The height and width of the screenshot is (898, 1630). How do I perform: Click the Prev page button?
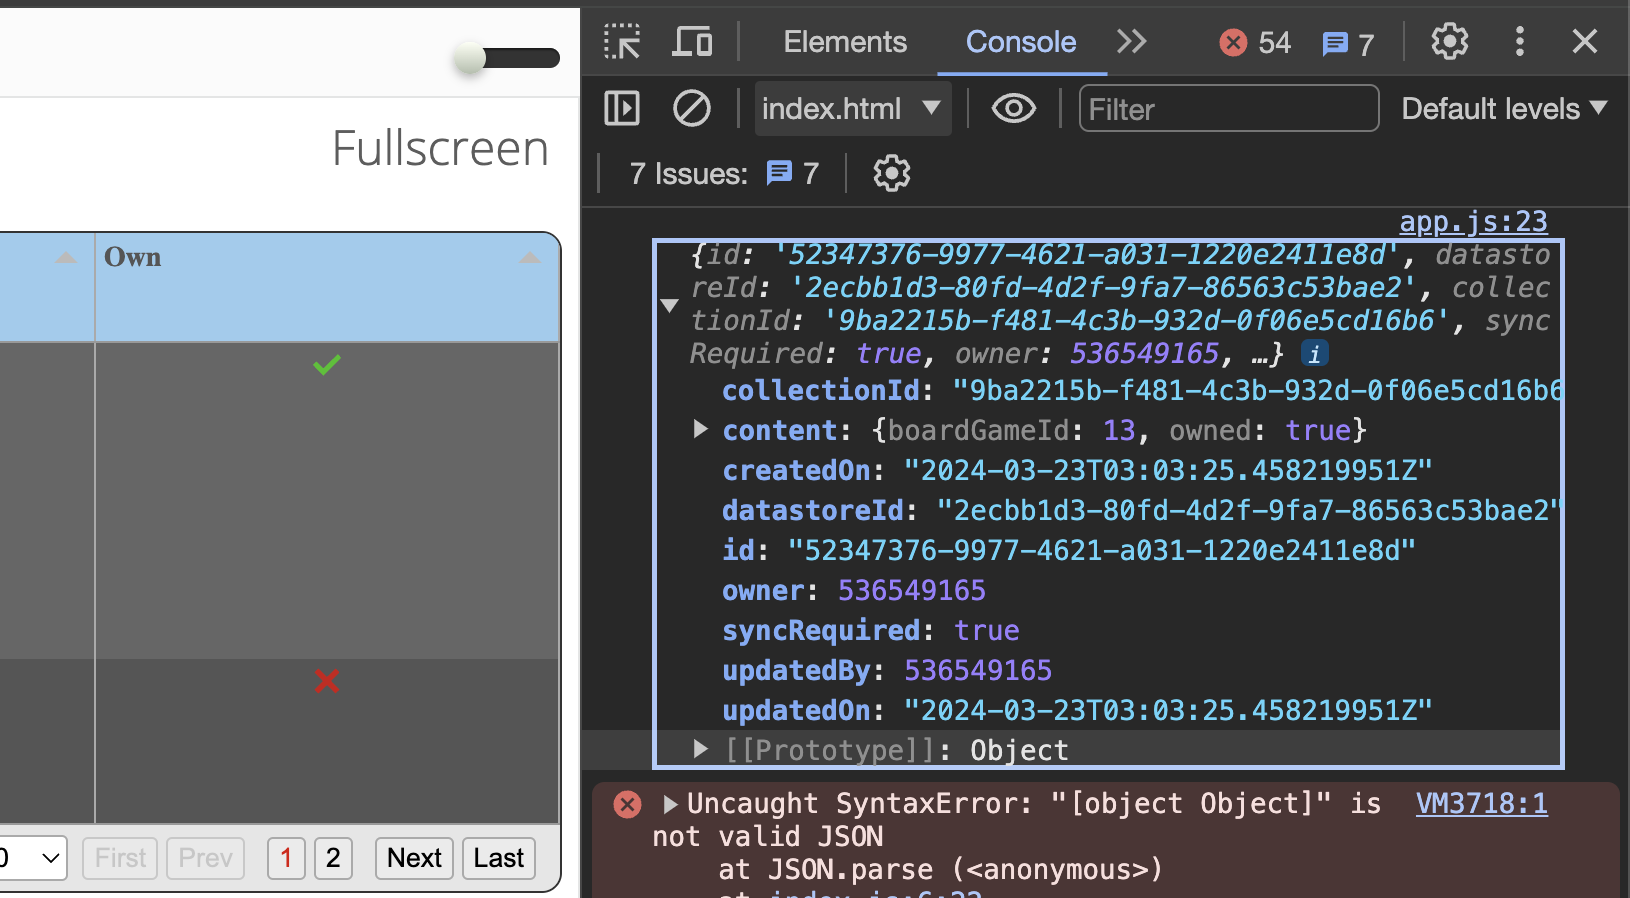(205, 858)
